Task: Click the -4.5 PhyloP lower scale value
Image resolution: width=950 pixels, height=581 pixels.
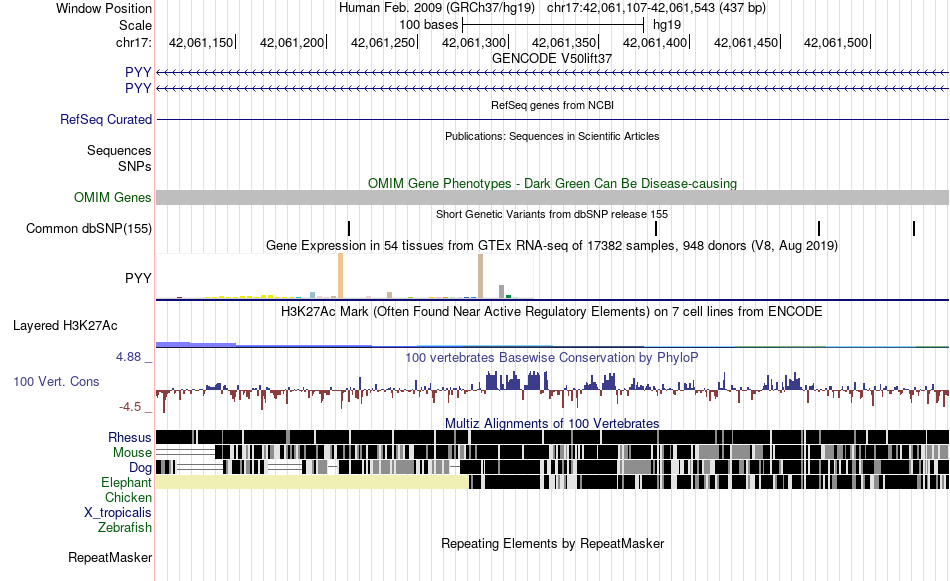Action: [130, 407]
